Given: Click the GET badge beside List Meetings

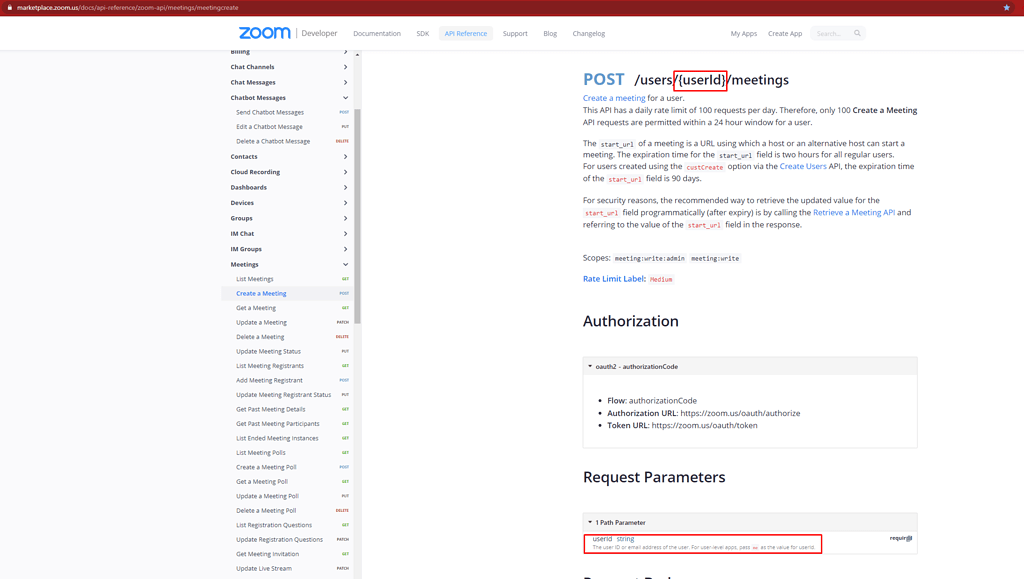Looking at the screenshot, I should coord(345,279).
